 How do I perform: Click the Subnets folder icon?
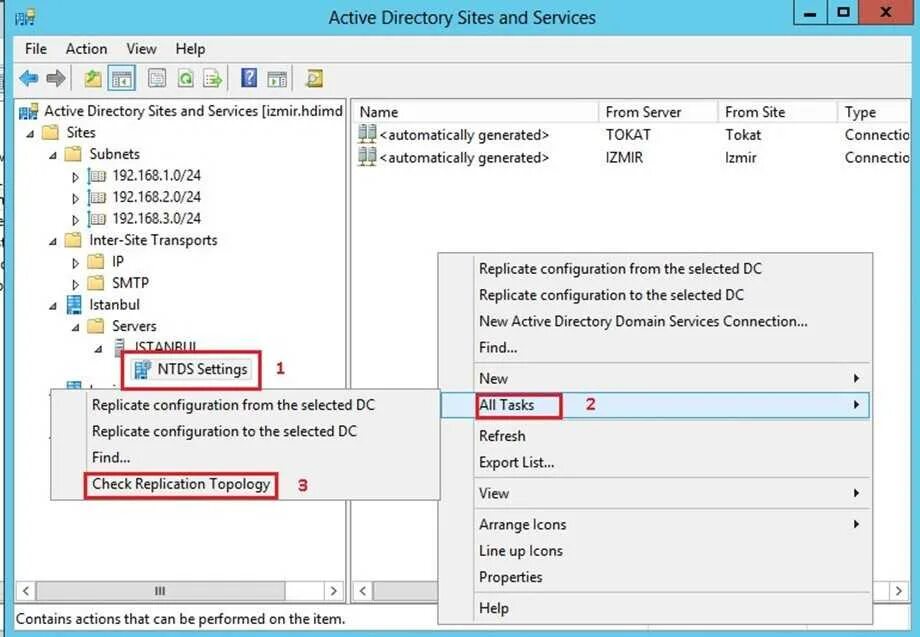[73, 154]
